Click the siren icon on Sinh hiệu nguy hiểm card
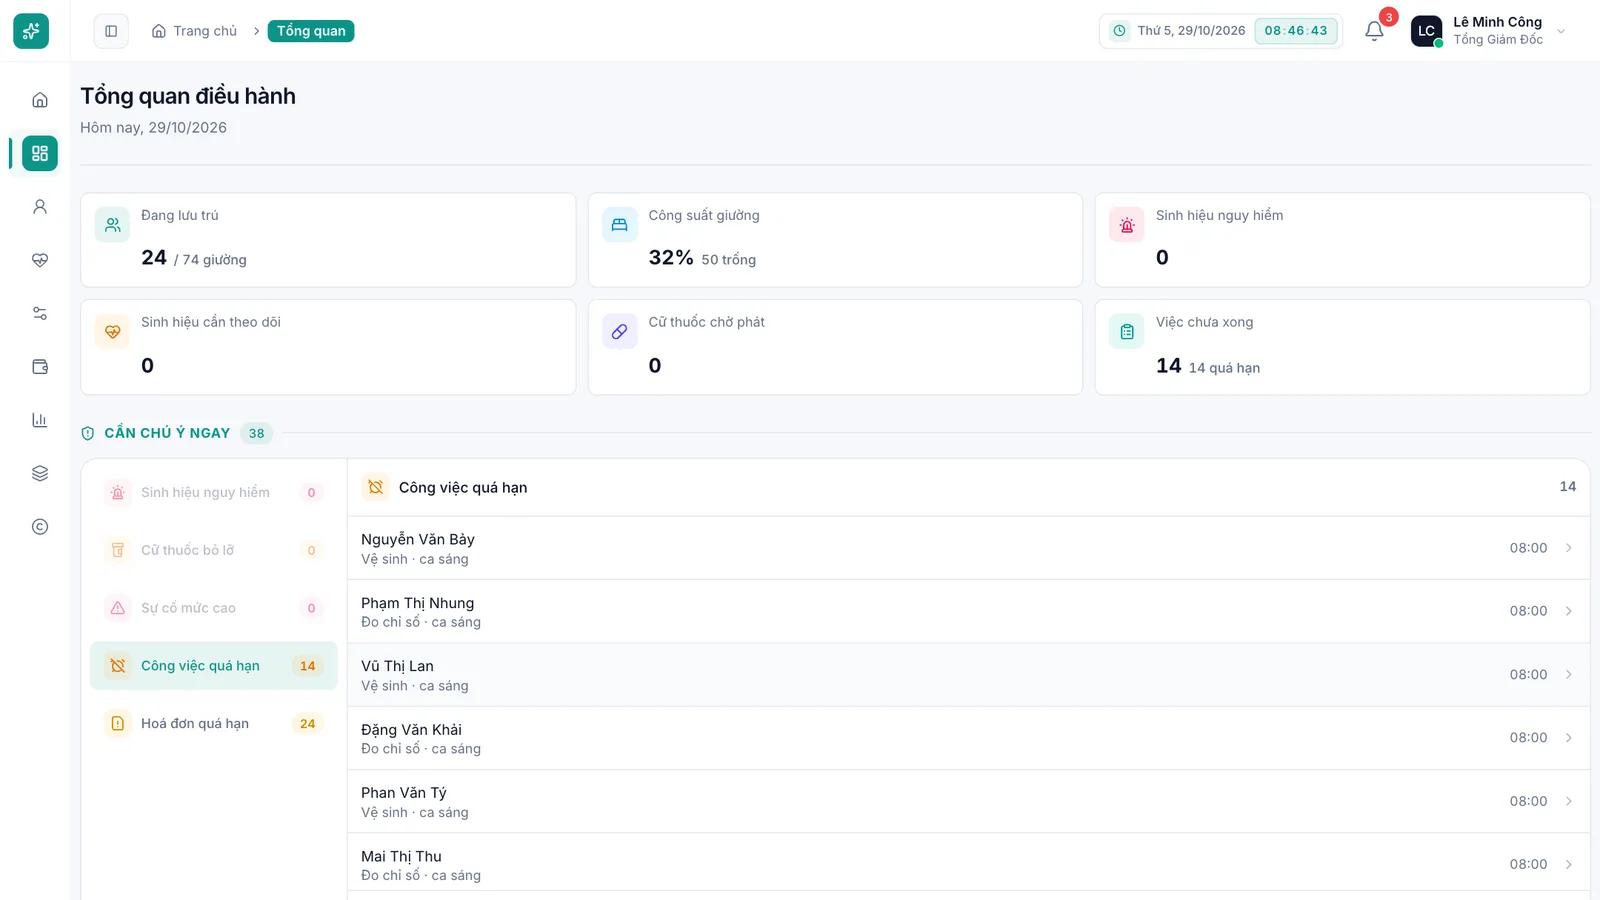1600x900 pixels. pyautogui.click(x=1127, y=225)
